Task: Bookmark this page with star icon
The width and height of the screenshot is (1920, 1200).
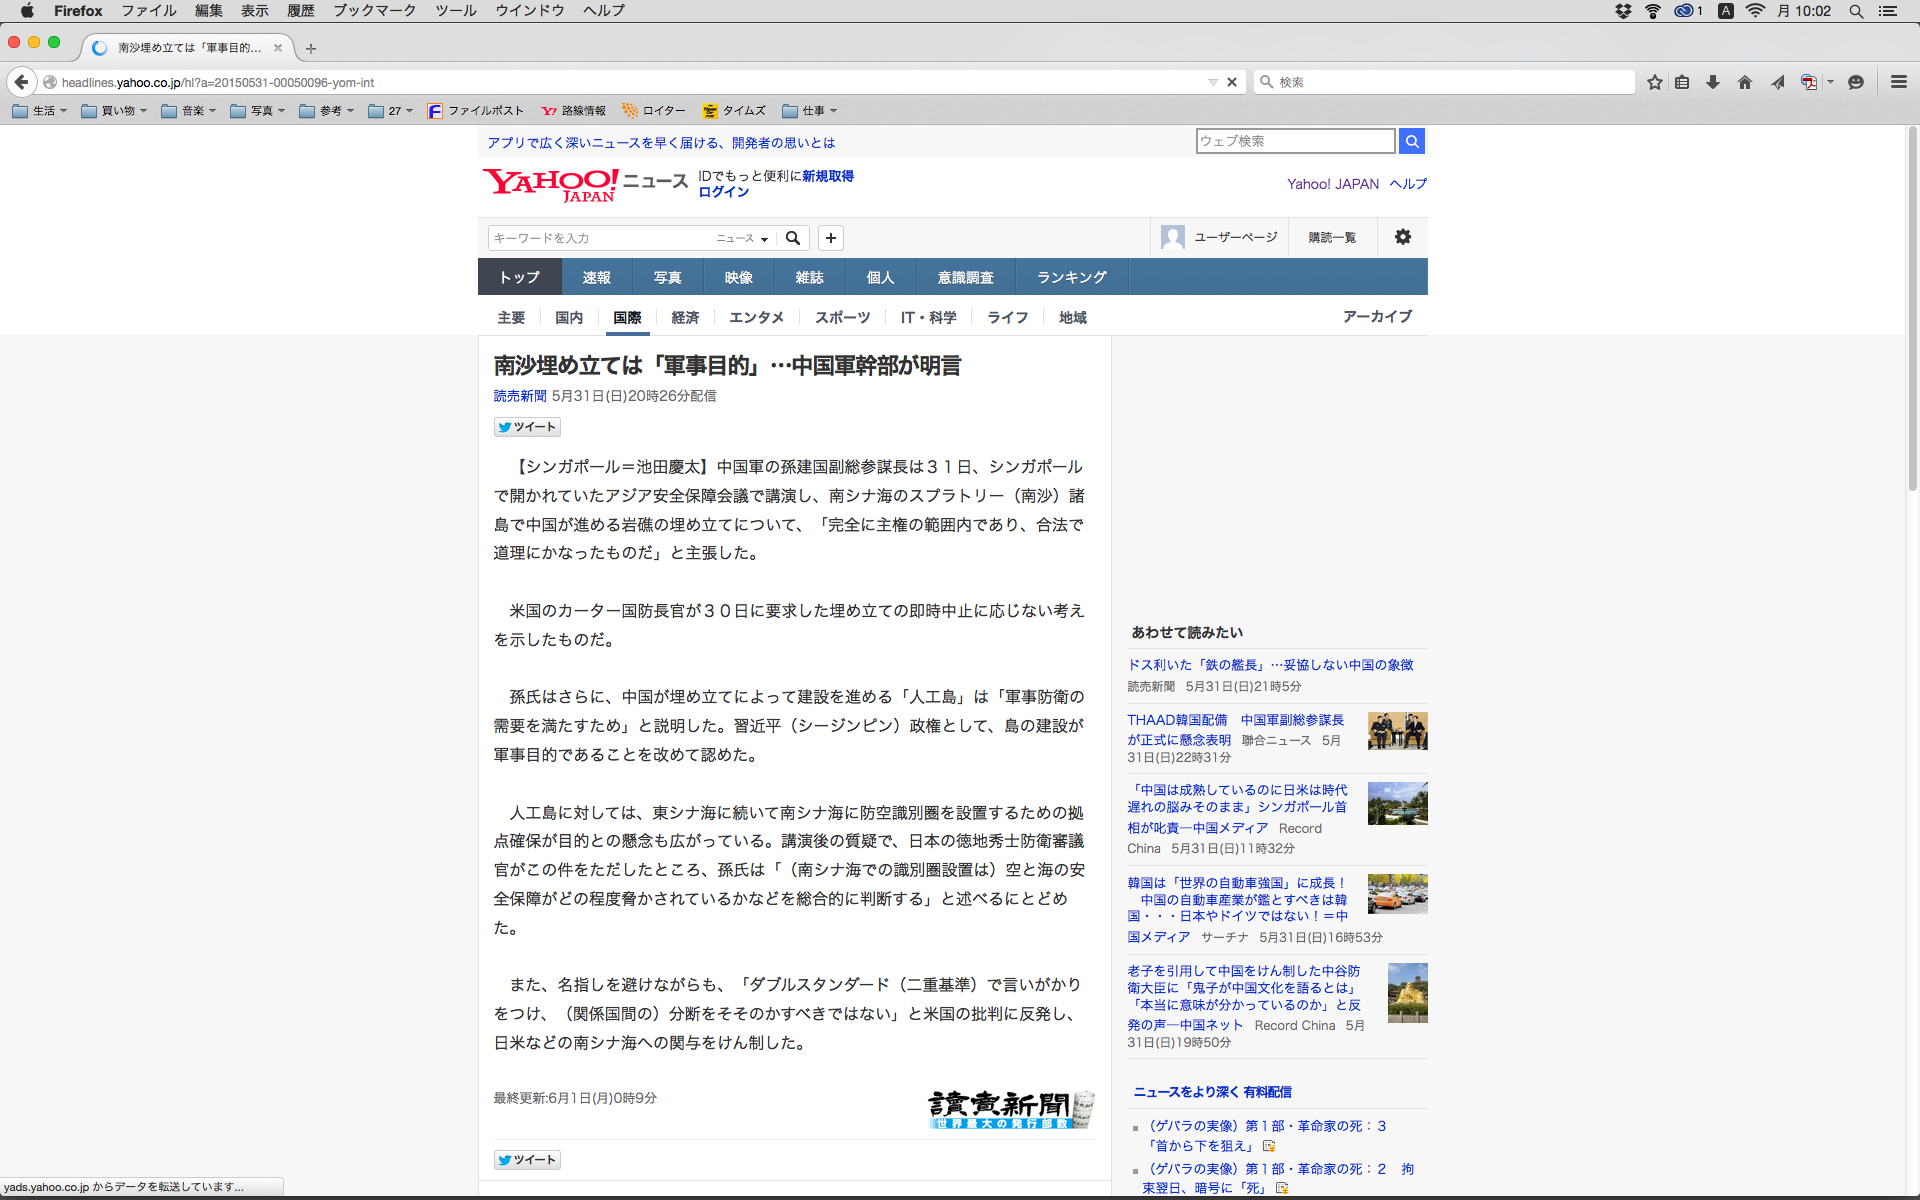Action: pos(1655,82)
